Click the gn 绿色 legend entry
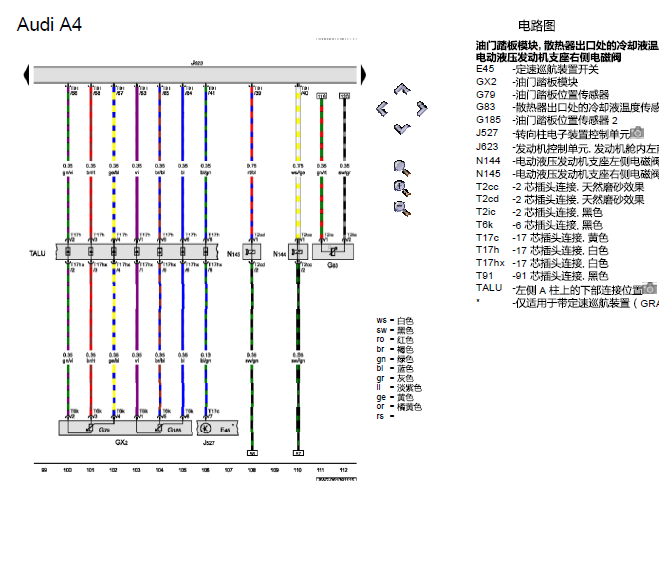This screenshot has width=659, height=565. [395, 359]
